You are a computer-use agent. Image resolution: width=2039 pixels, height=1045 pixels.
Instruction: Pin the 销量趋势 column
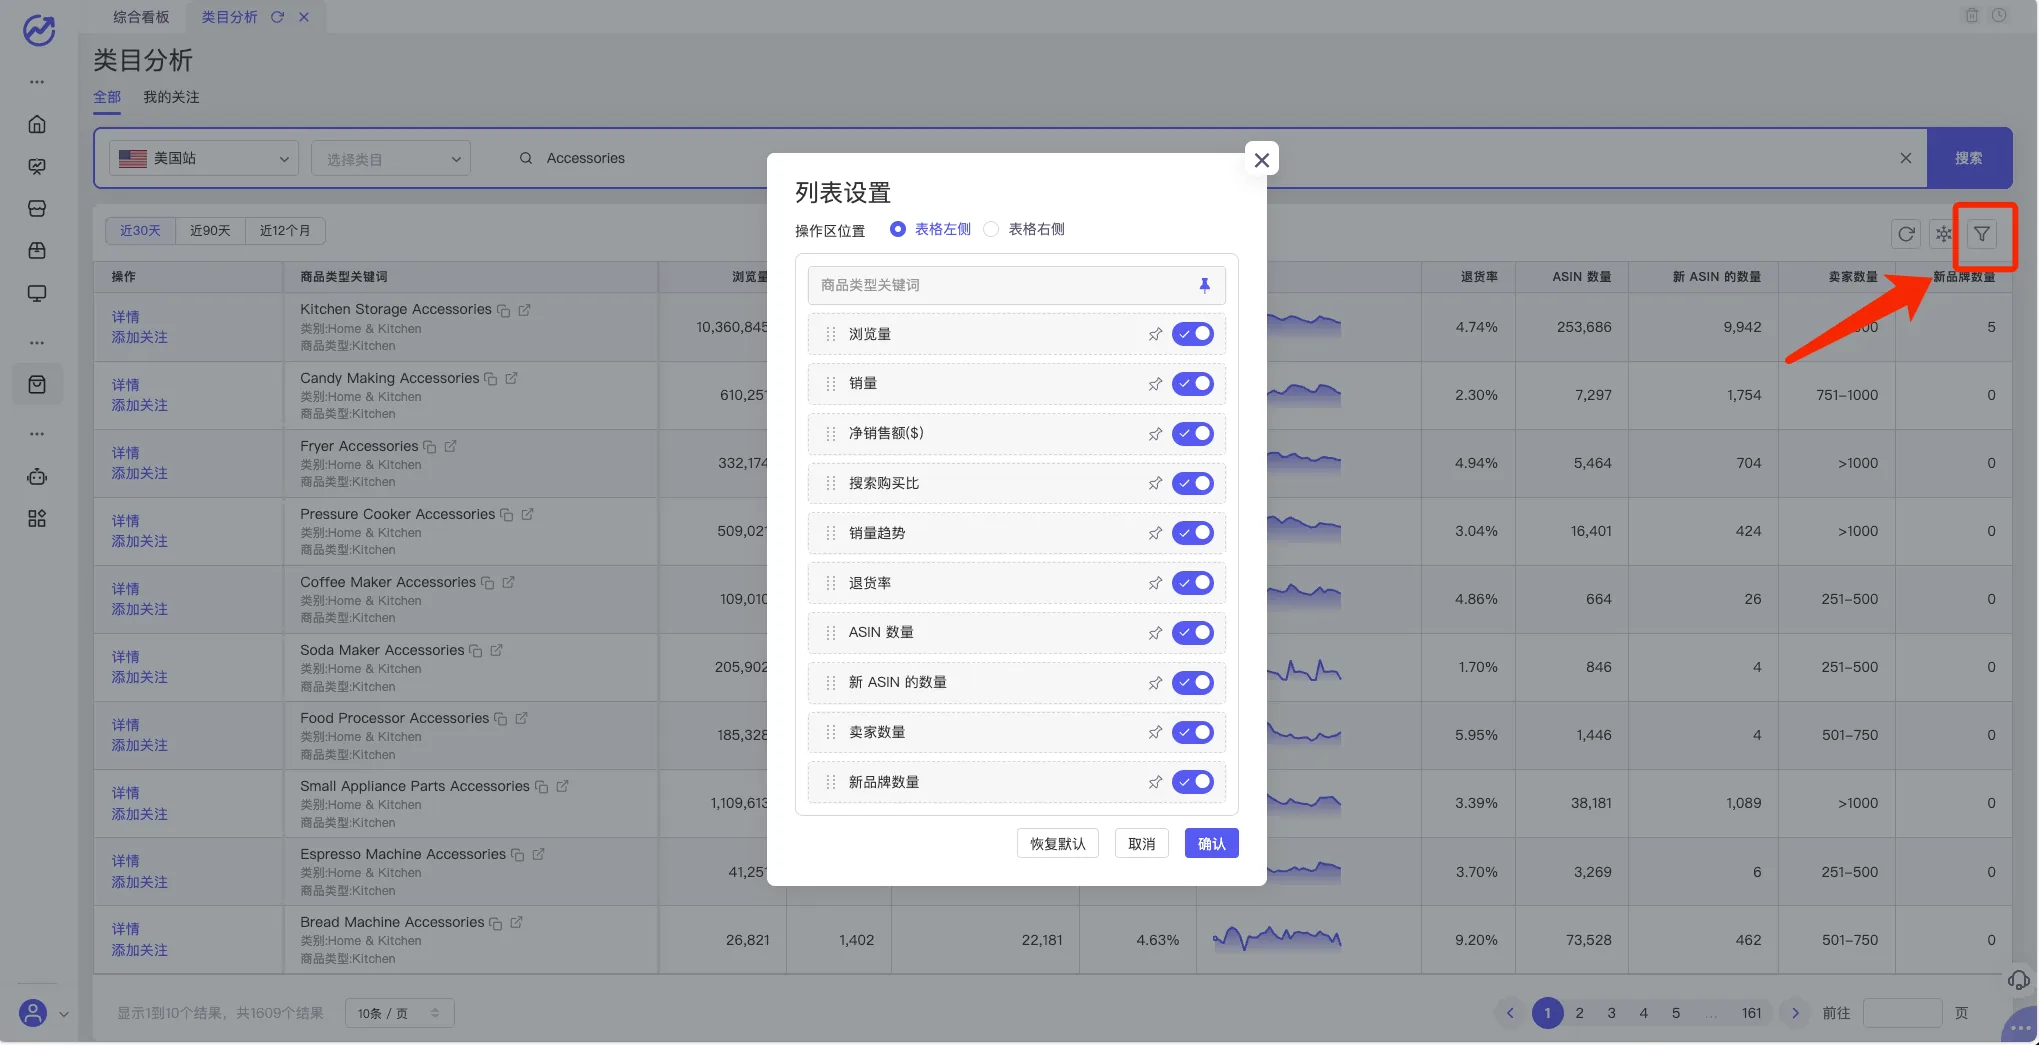[x=1155, y=533]
